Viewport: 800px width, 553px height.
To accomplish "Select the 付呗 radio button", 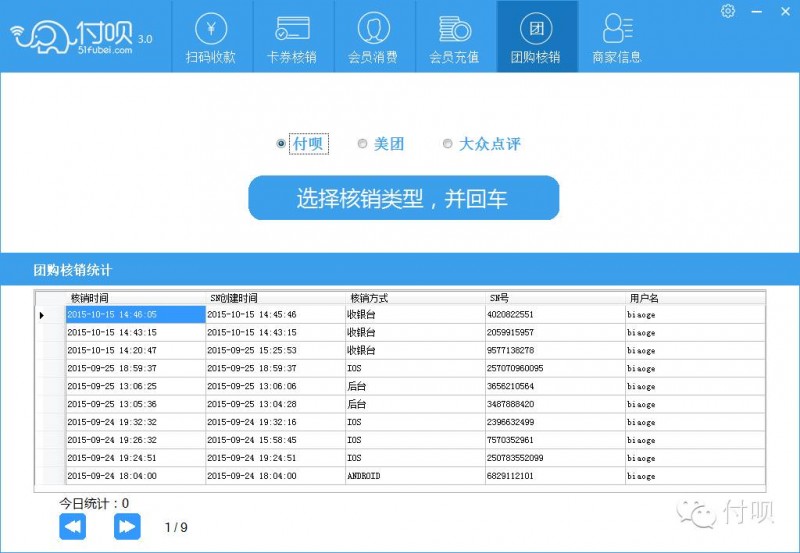I will [x=281, y=144].
